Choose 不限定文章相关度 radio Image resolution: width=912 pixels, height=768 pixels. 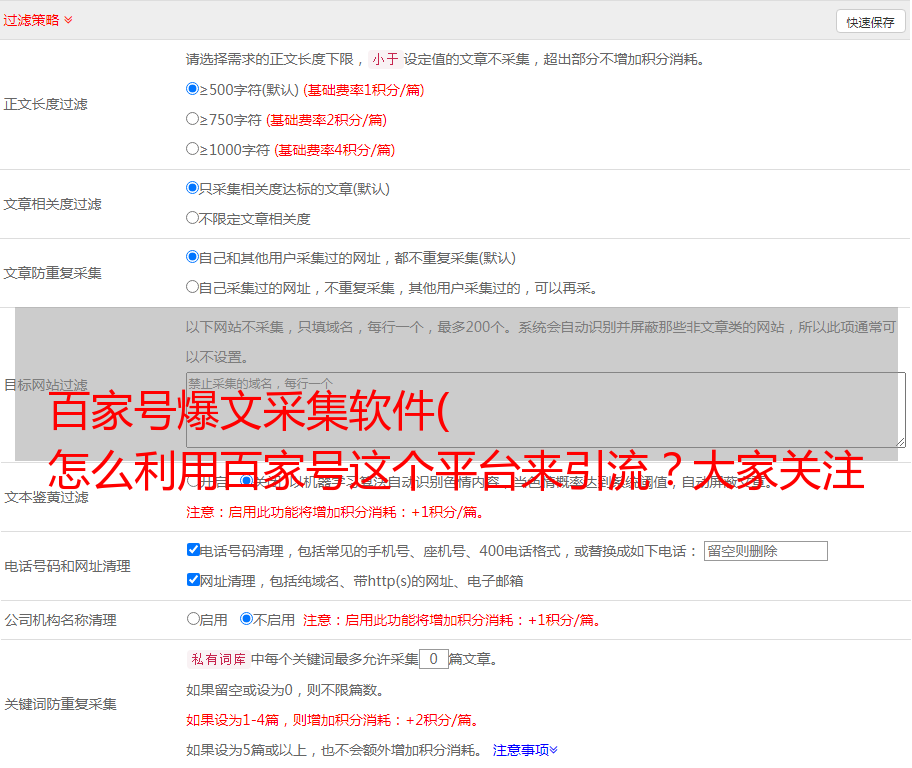(192, 218)
